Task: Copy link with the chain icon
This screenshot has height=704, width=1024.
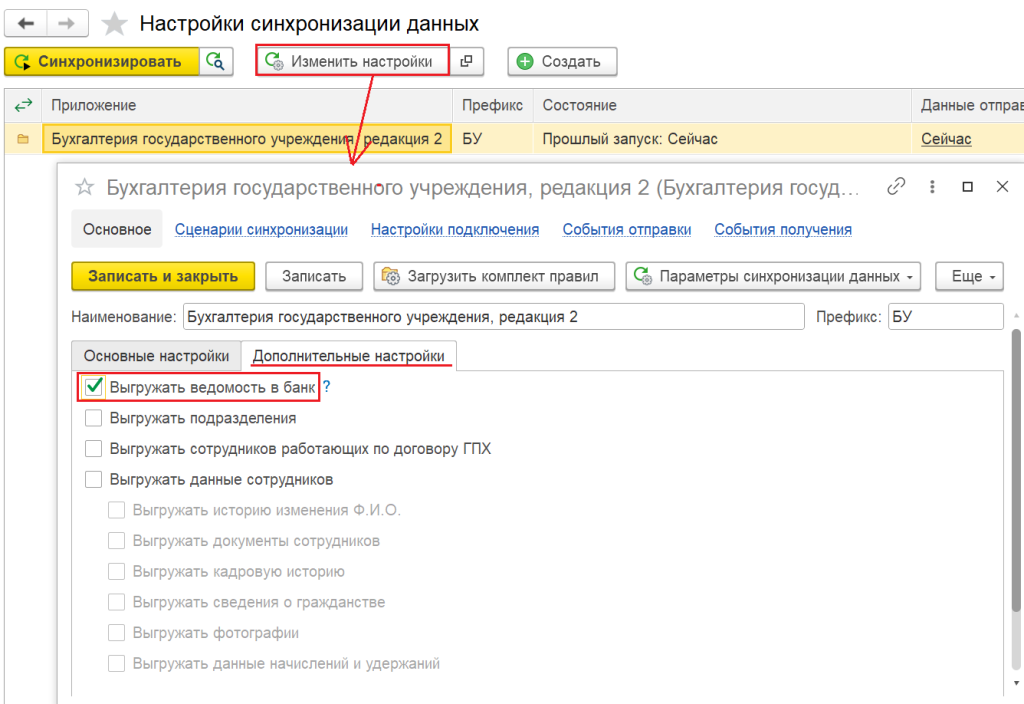Action: click(x=896, y=187)
